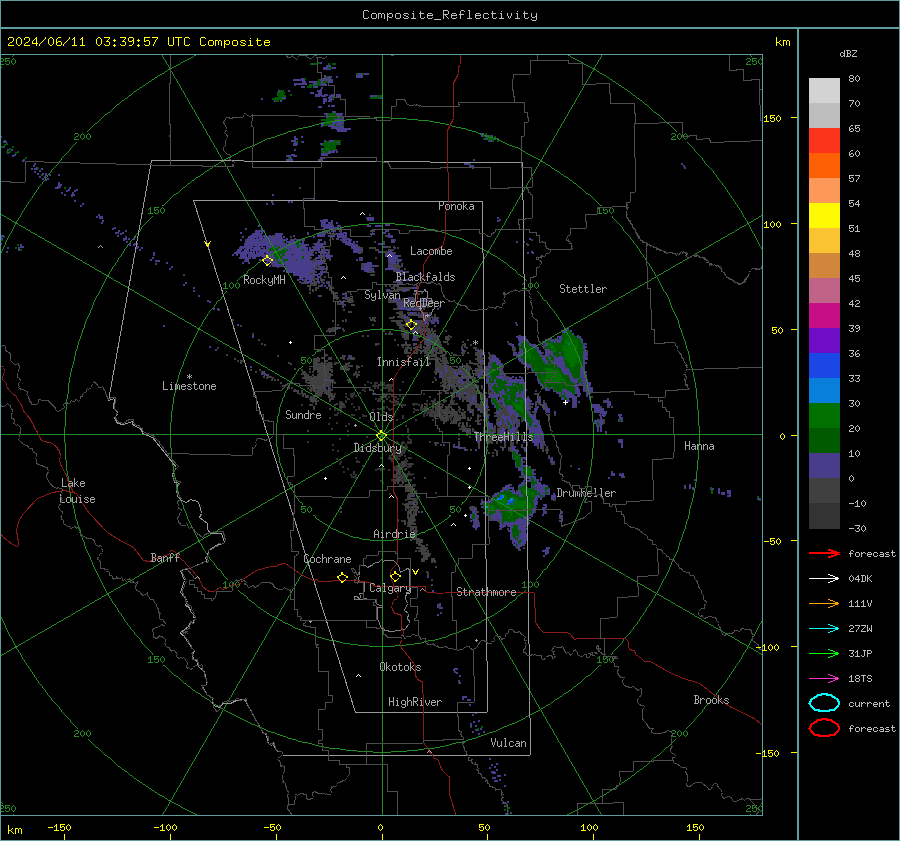Image resolution: width=900 pixels, height=841 pixels.
Task: Click the ThreeHills city label
Action: pos(503,437)
